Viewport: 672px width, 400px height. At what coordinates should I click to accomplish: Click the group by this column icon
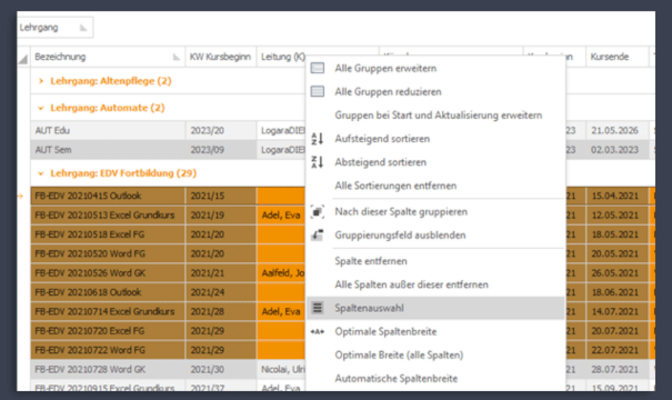tap(317, 212)
